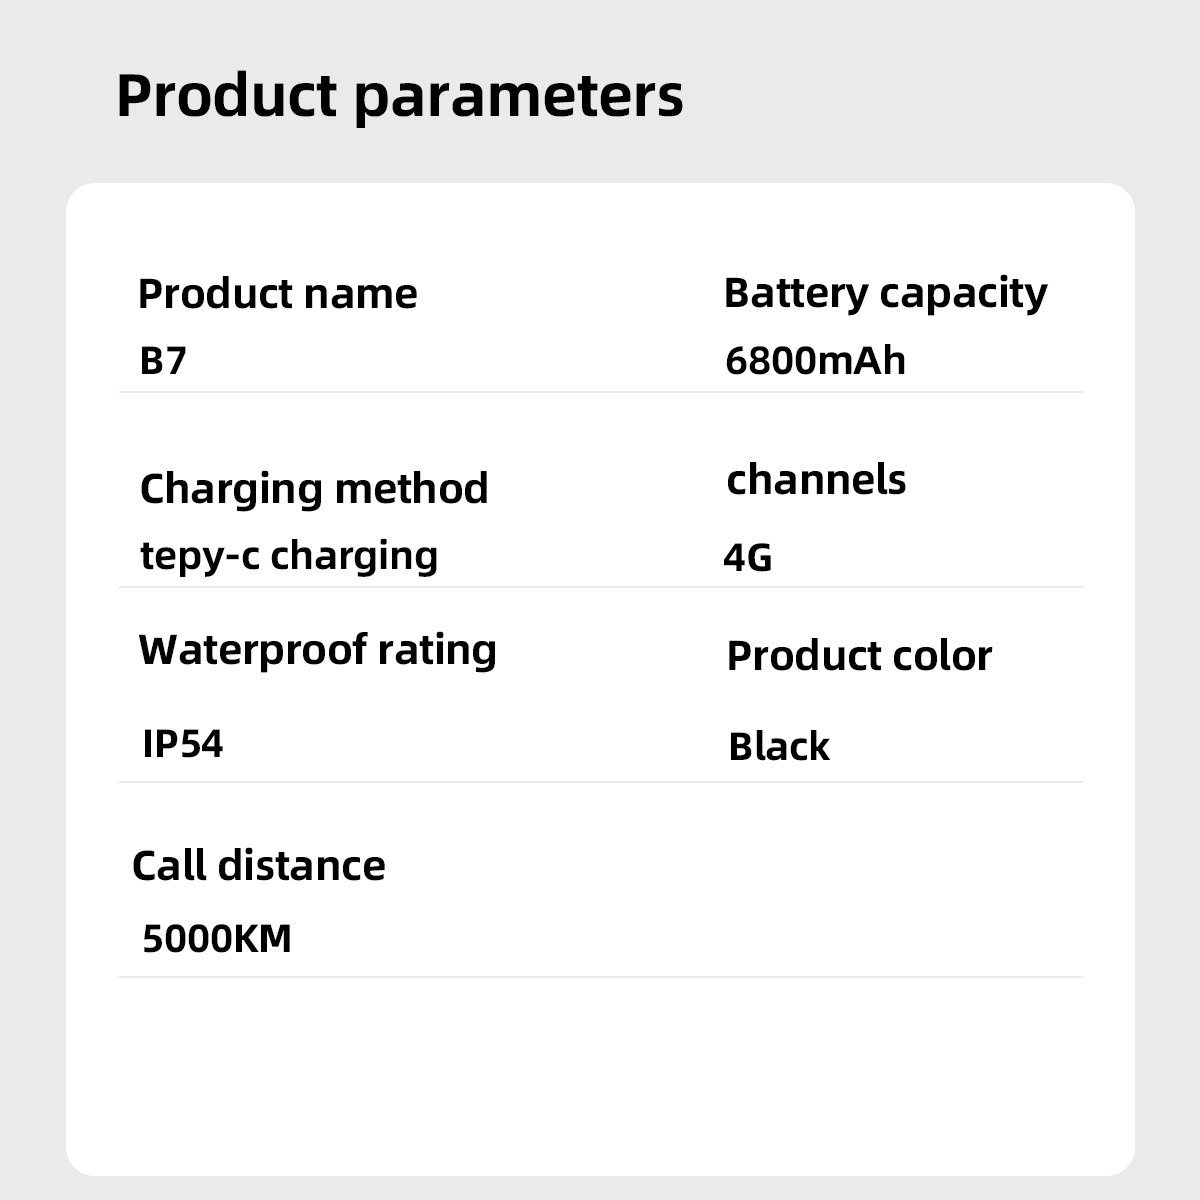Select the Product color label
Screen dimensions: 1200x1200
click(859, 656)
